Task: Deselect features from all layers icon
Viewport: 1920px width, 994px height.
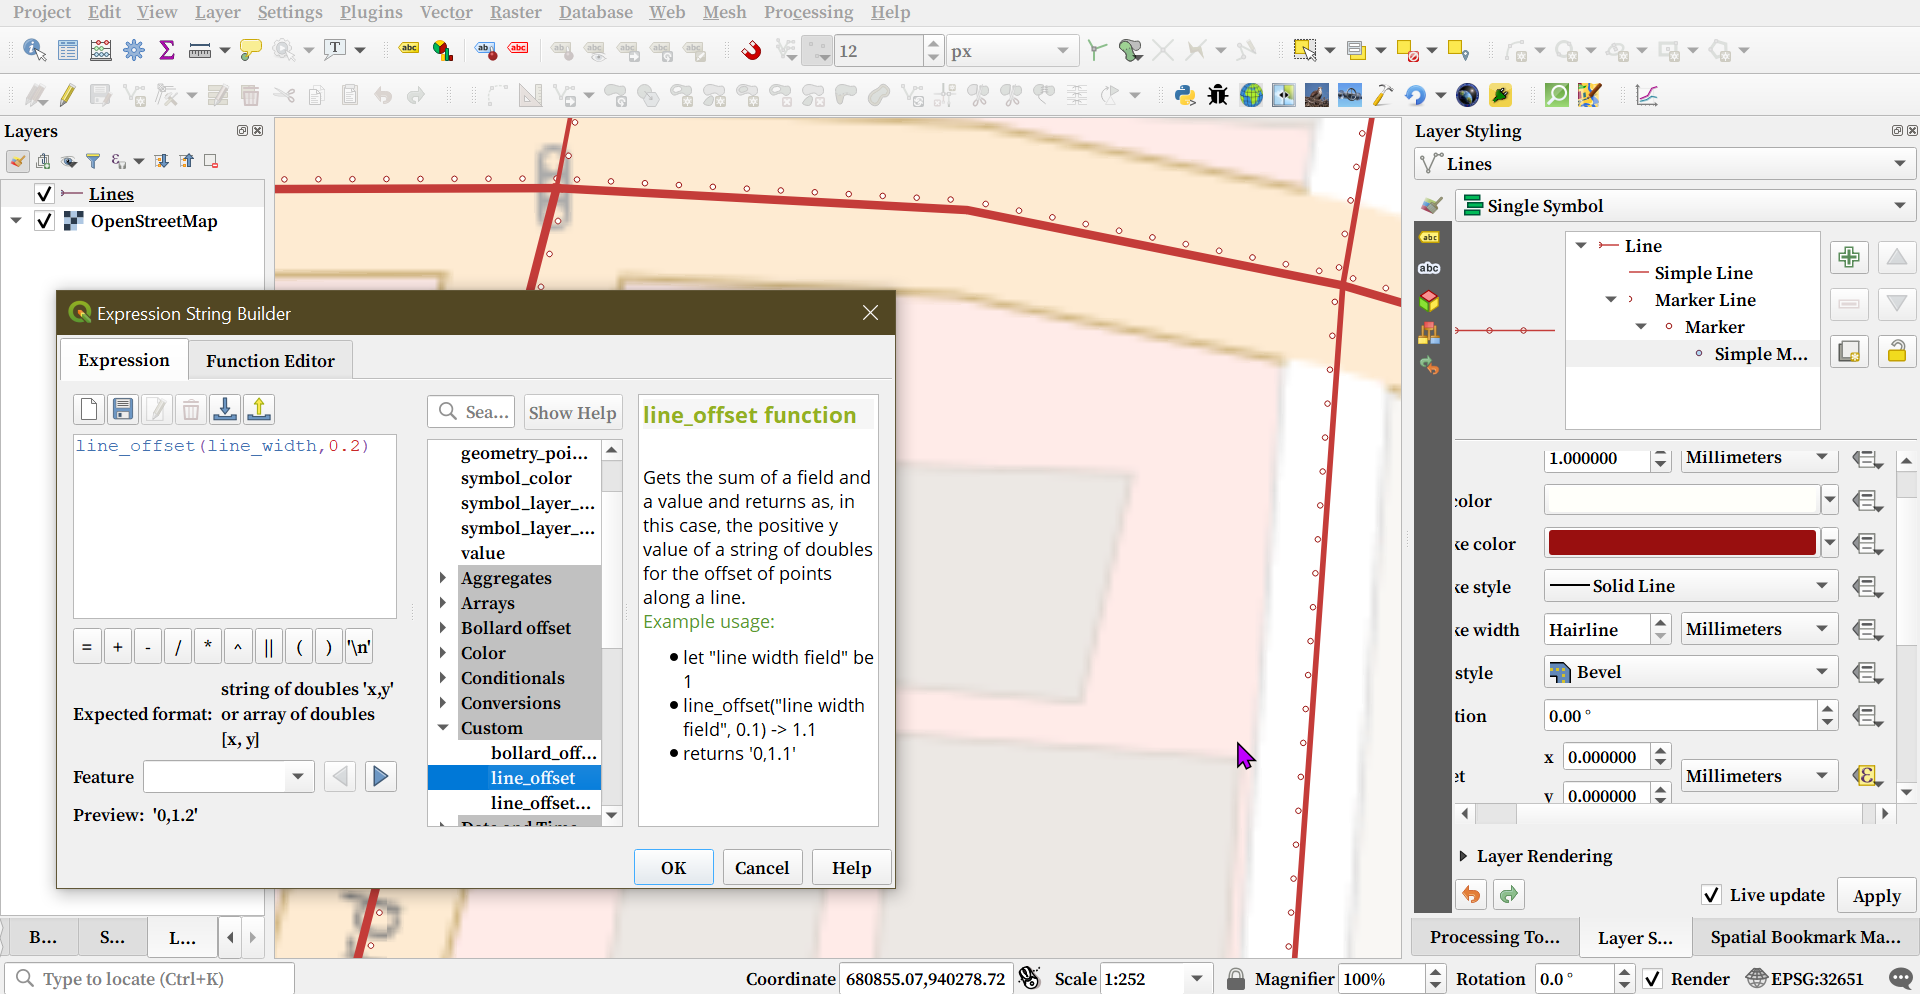Action: (x=1408, y=50)
